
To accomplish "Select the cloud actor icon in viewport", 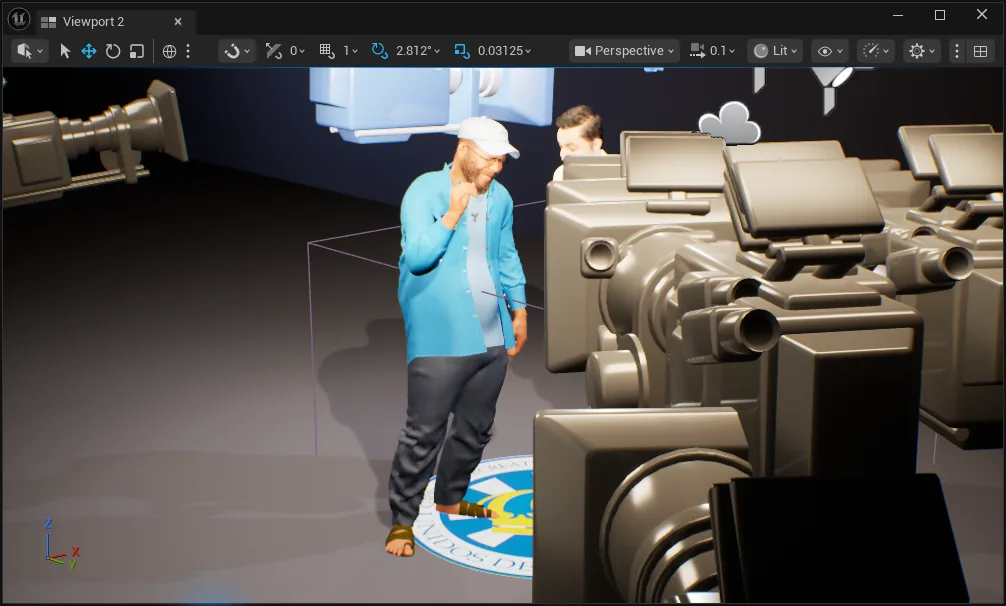I will click(x=729, y=123).
